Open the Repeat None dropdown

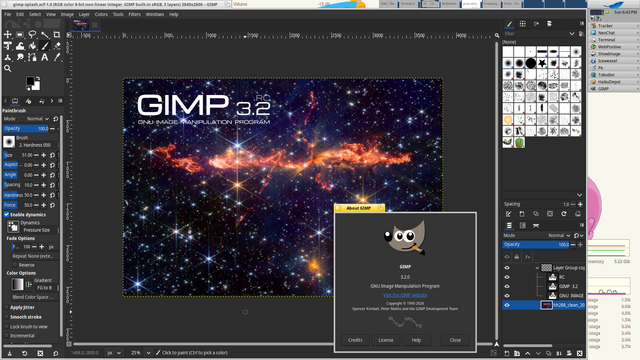[34, 256]
